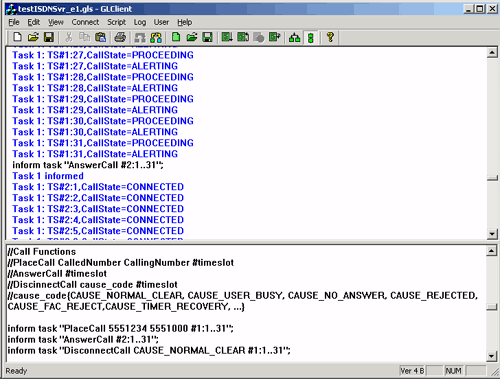Click the colored Connect to server icon

156,37
